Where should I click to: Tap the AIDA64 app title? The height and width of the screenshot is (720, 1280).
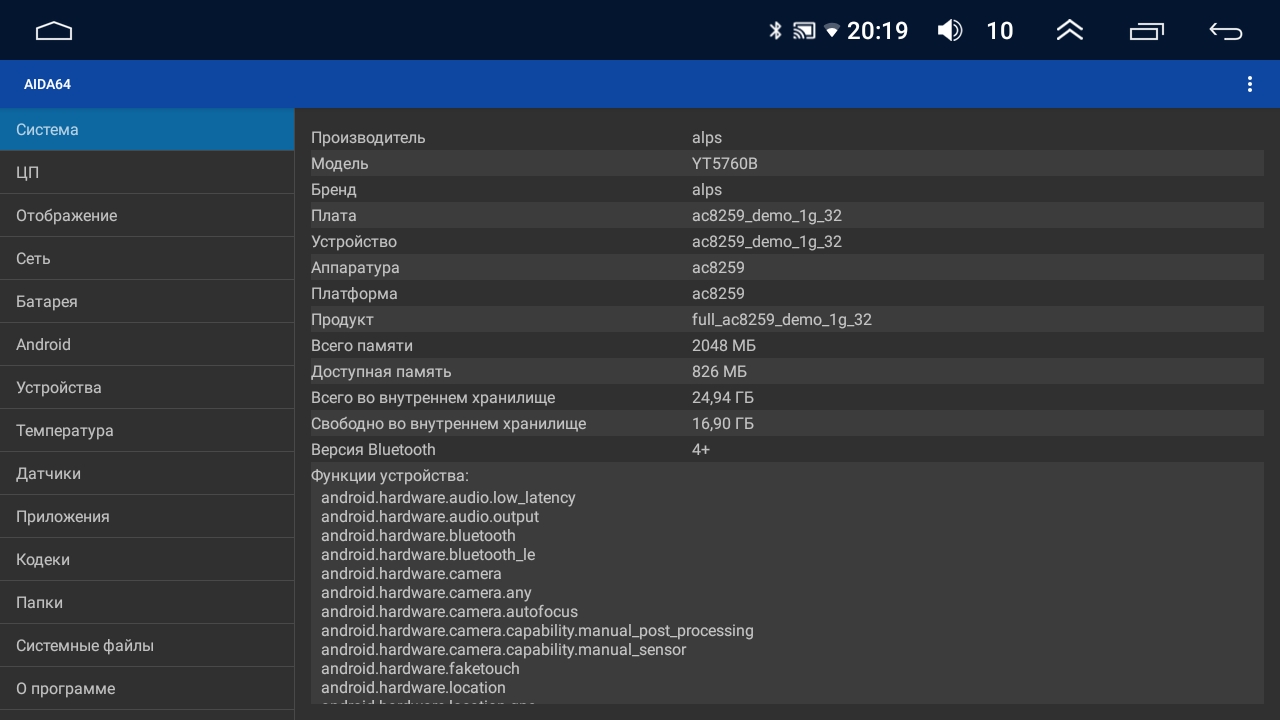(47, 84)
